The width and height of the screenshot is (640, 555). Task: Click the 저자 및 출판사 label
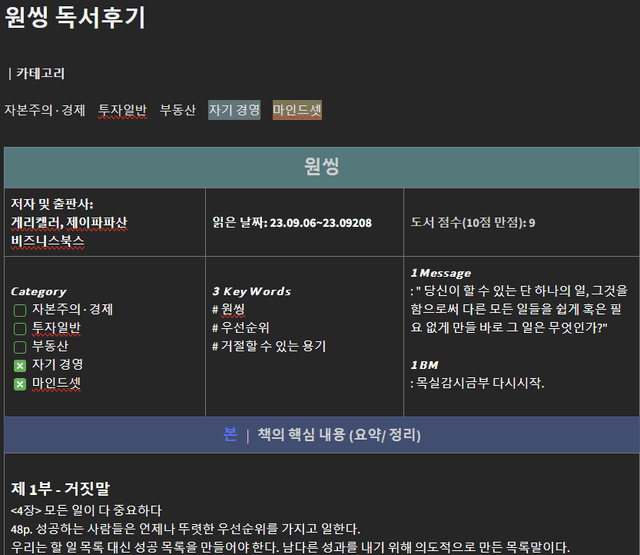[52, 204]
